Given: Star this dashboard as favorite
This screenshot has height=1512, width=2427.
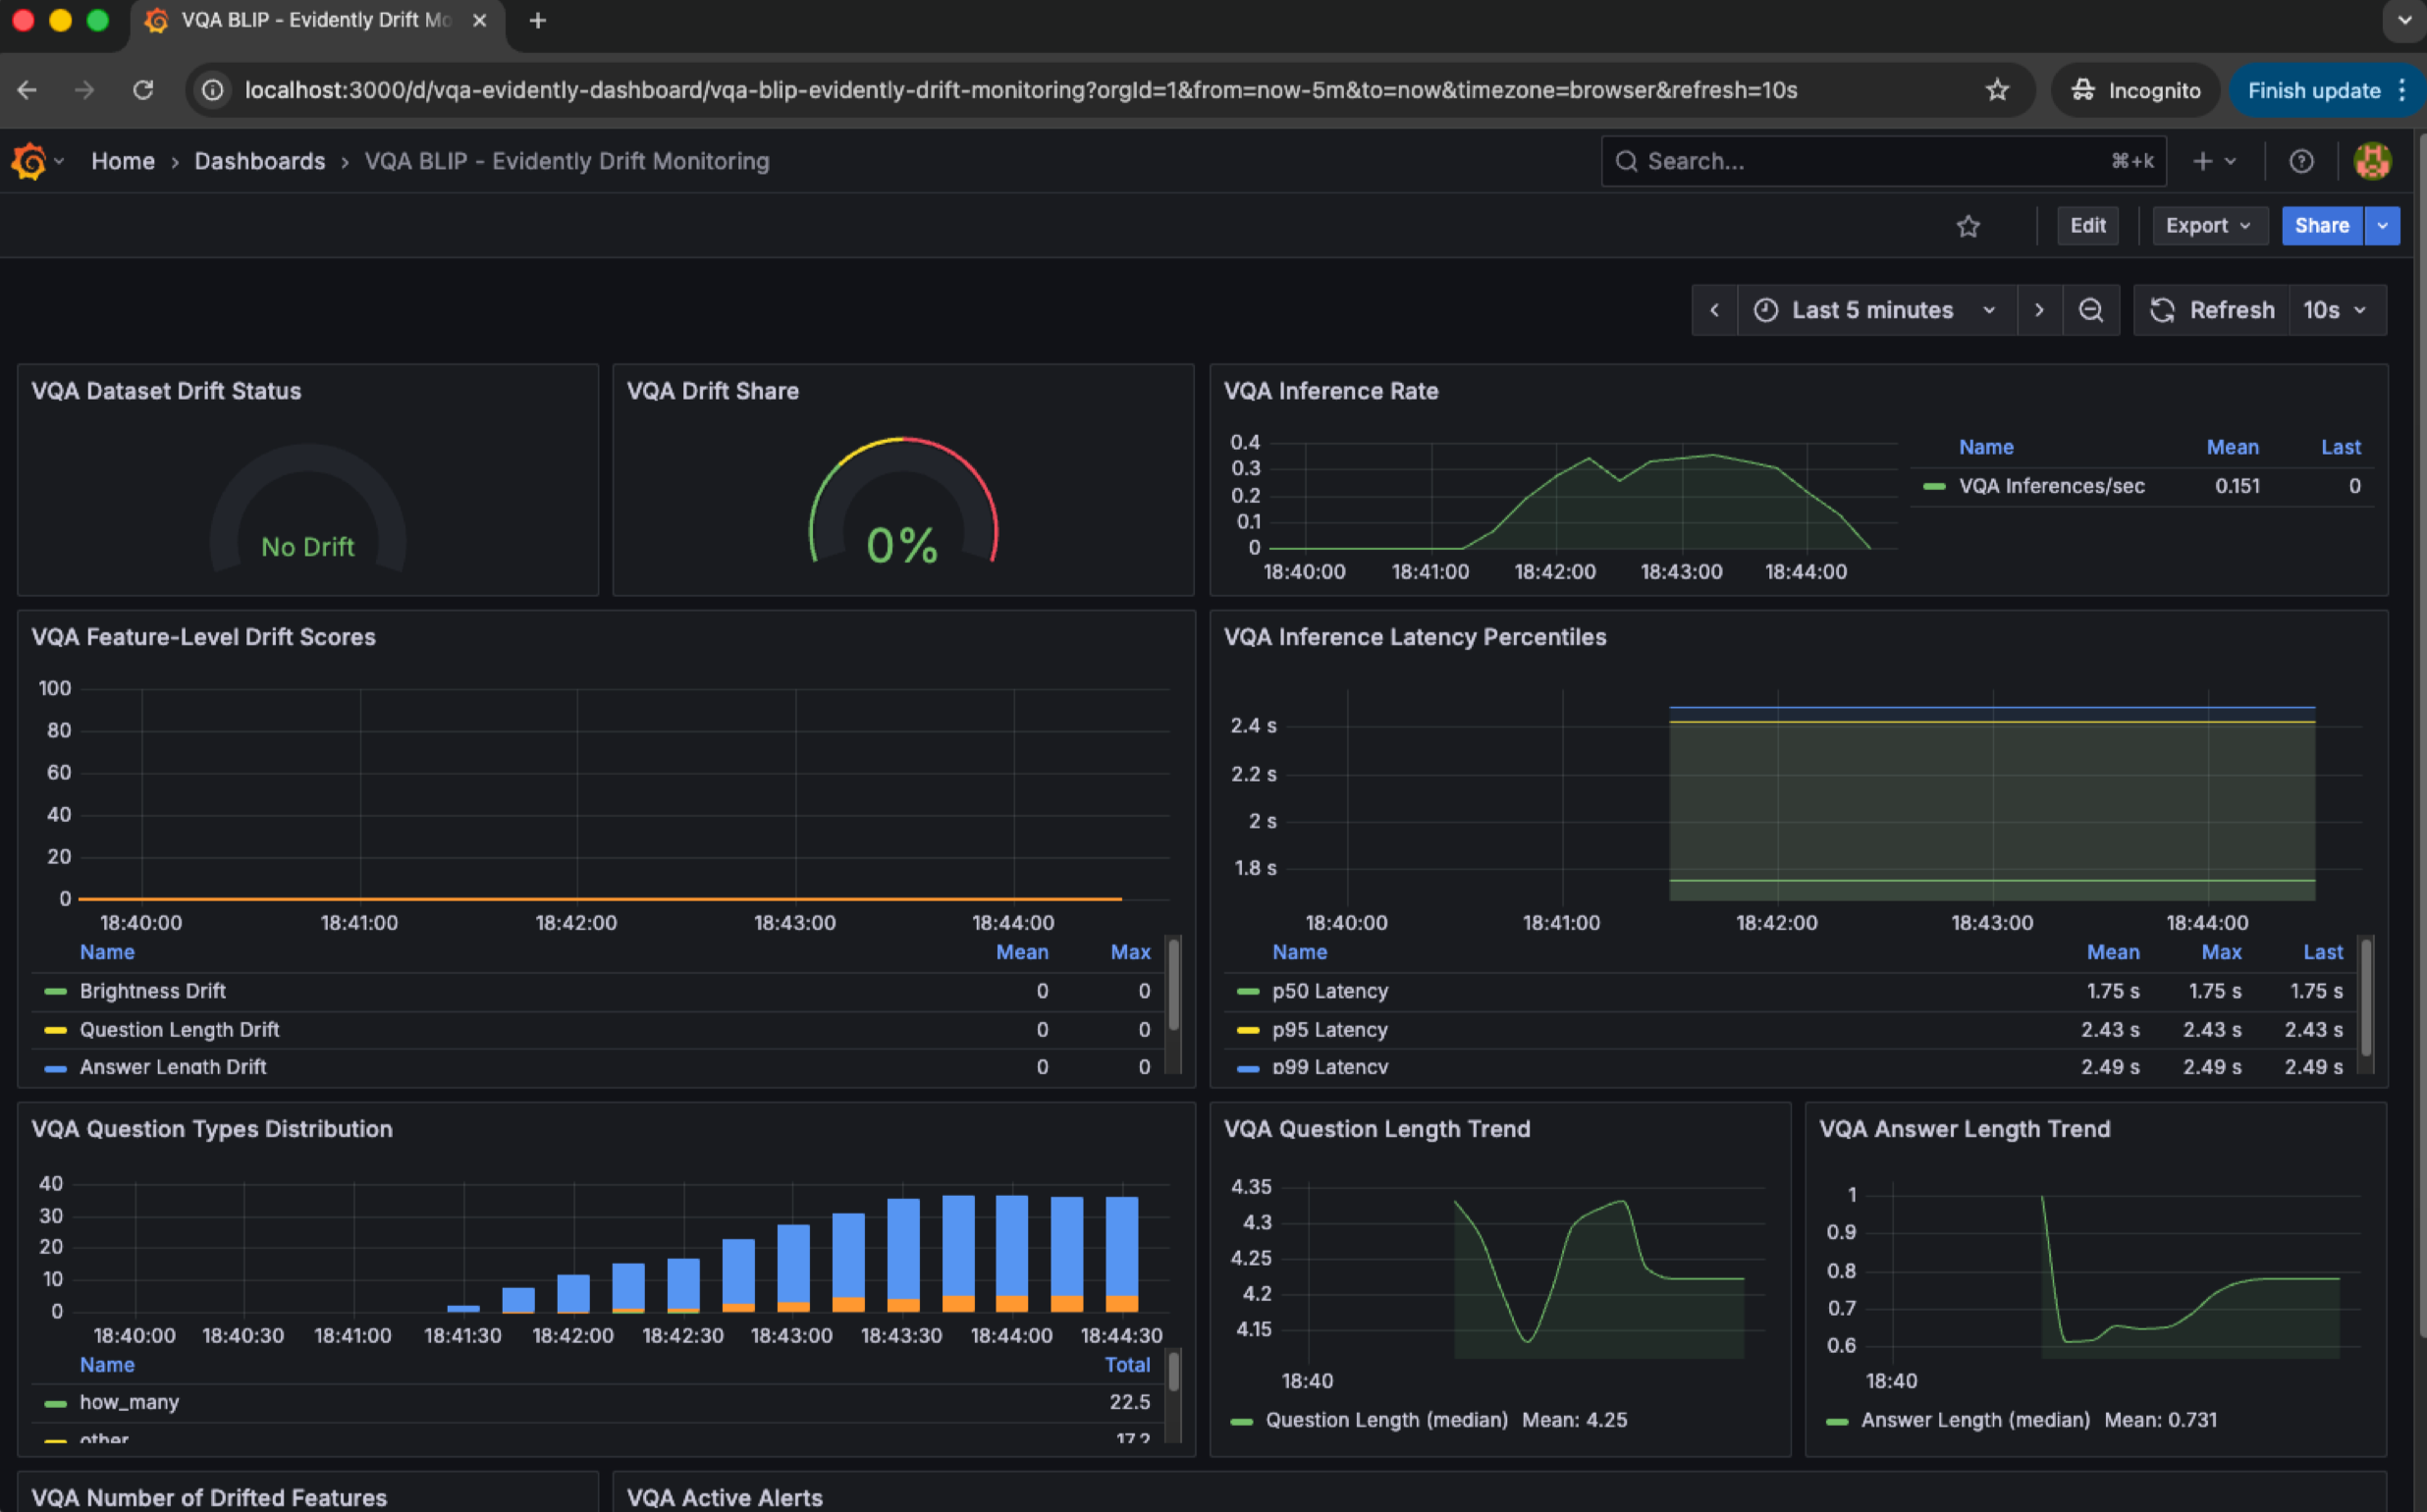Looking at the screenshot, I should (1967, 226).
